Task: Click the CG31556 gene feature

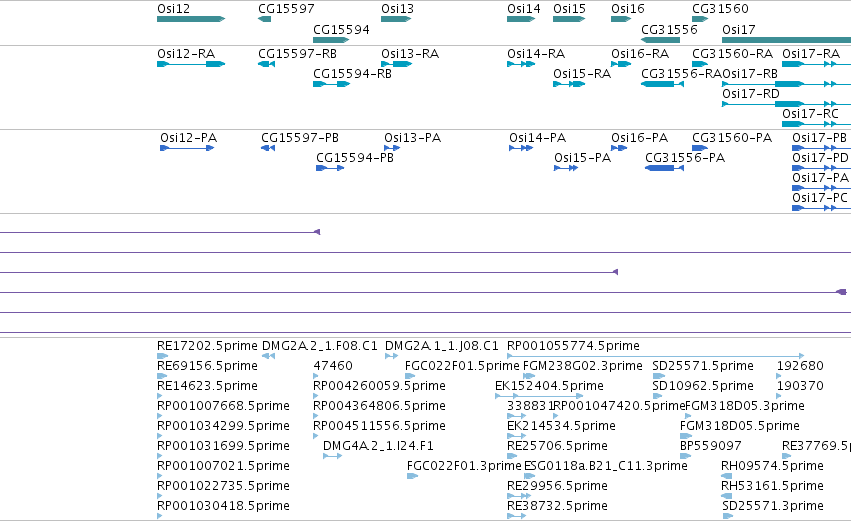Action: [x=660, y=40]
